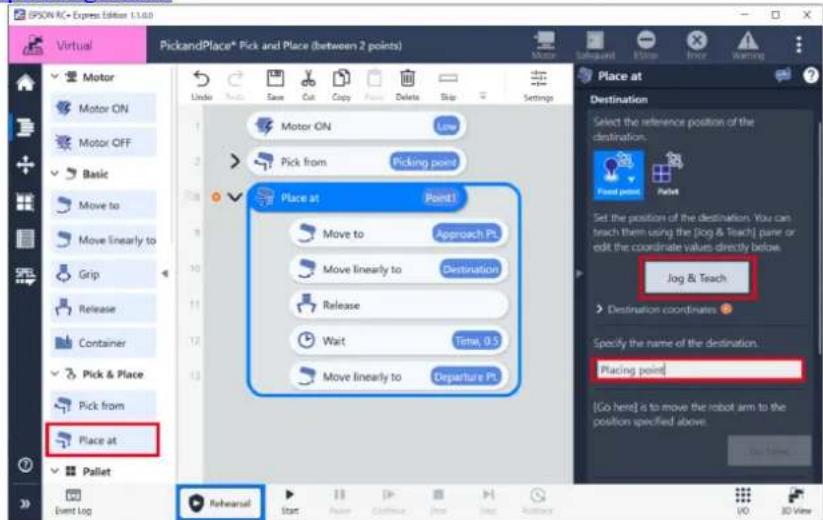Toggle the breakpoint dot beside Place at
Screen dimensions: 823x520
pyautogui.click(x=216, y=197)
